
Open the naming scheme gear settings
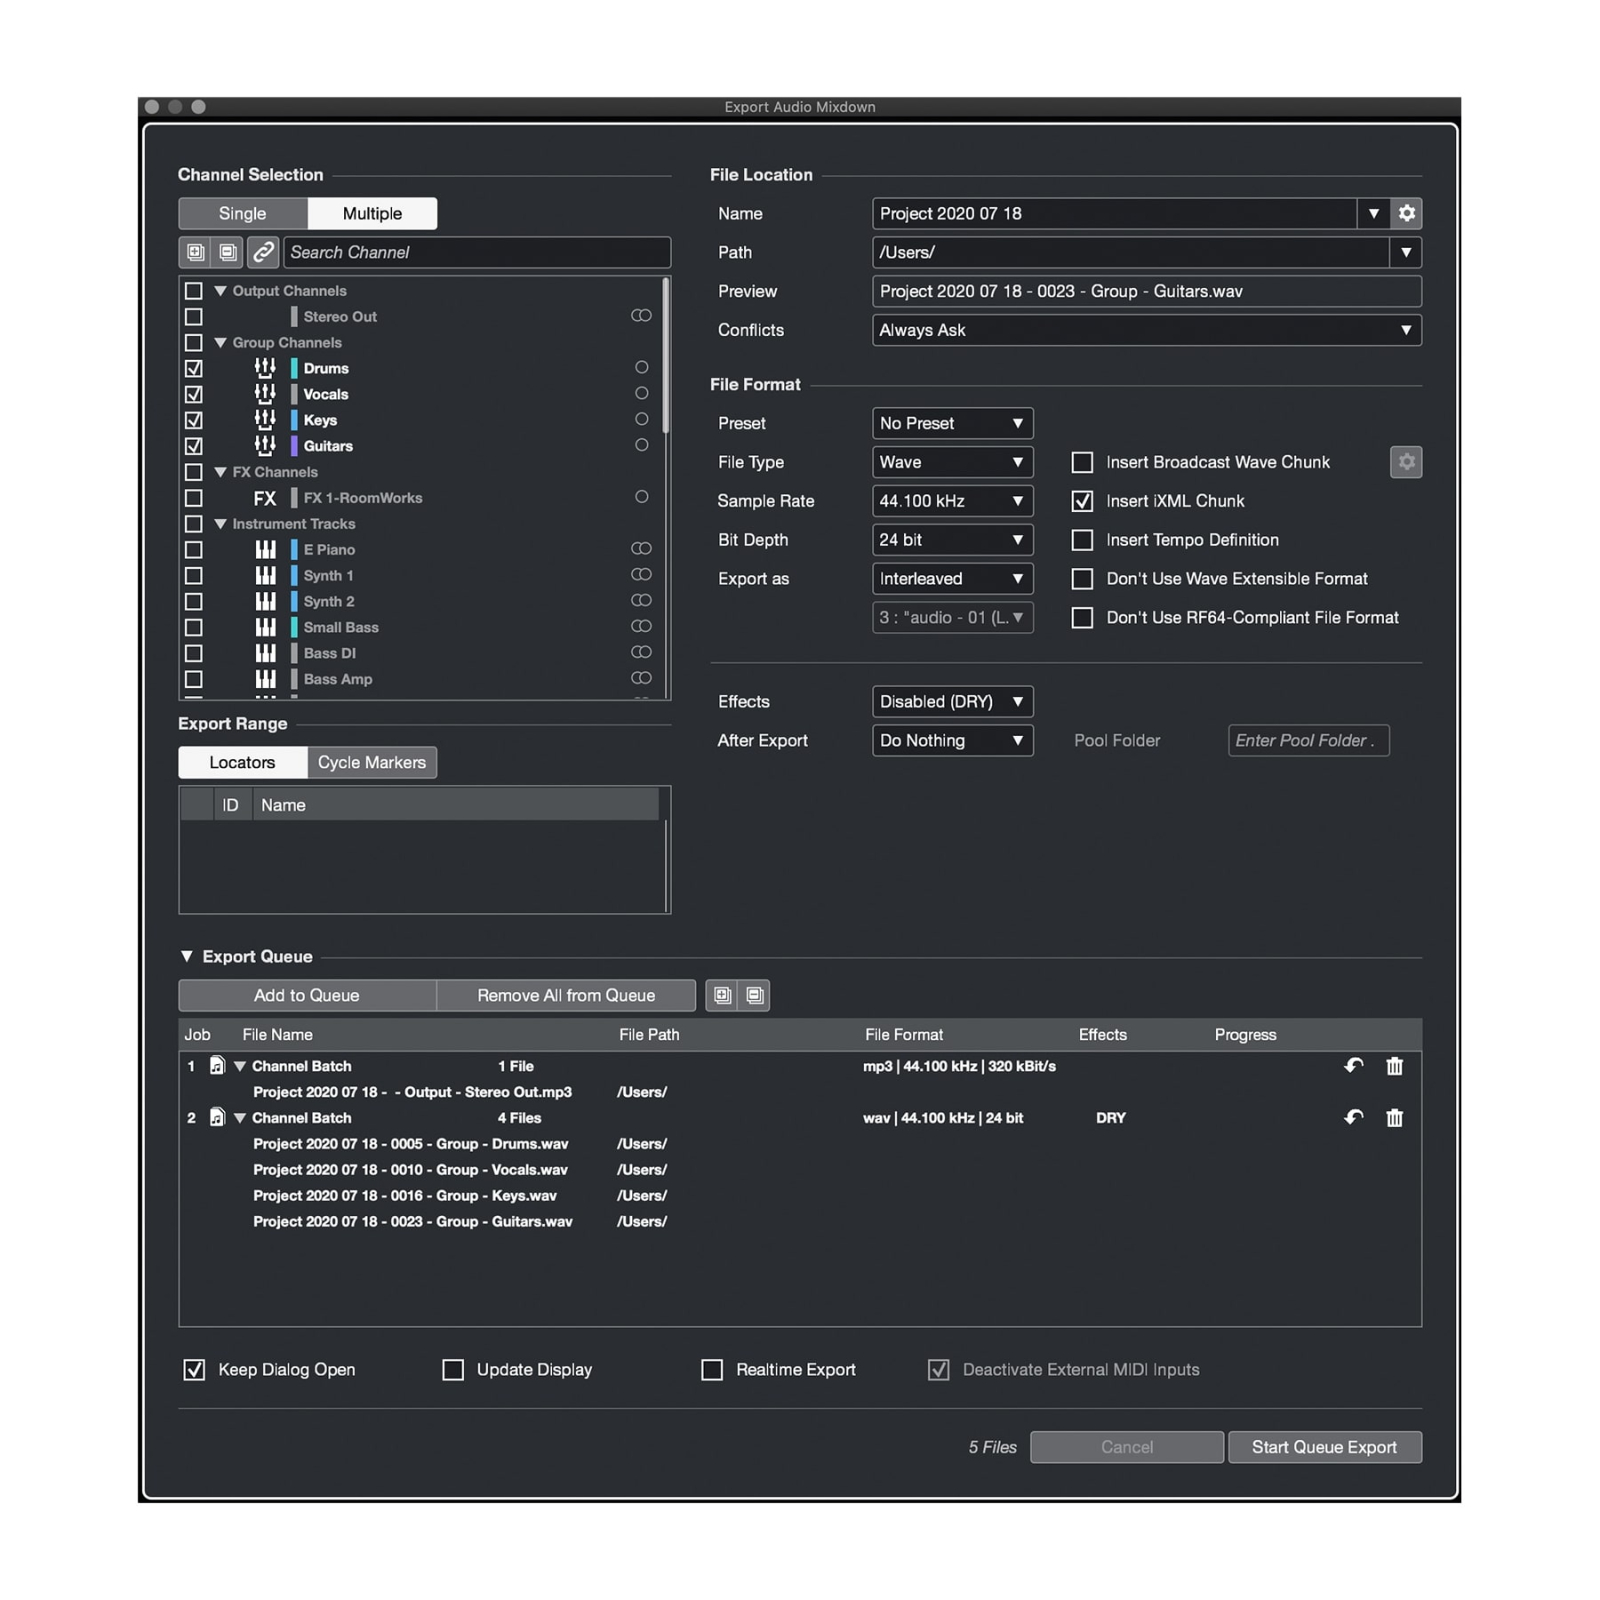pyautogui.click(x=1406, y=213)
